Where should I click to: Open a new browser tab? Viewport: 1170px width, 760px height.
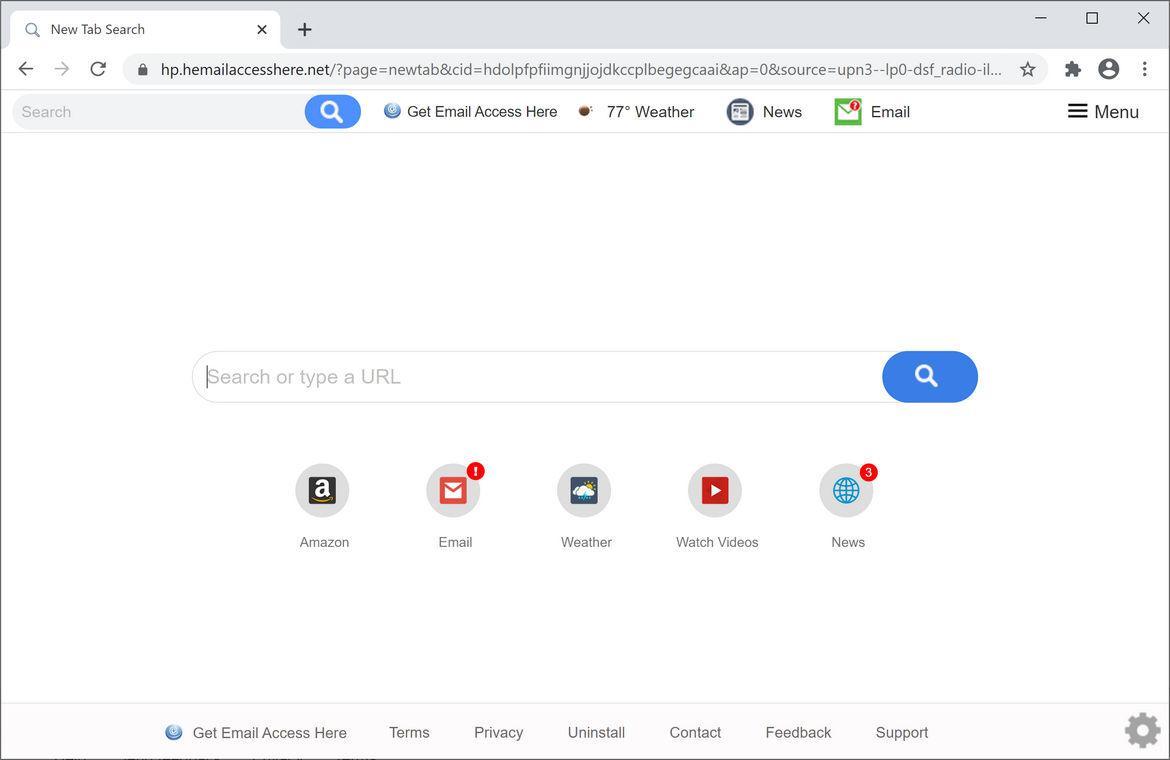(x=304, y=29)
